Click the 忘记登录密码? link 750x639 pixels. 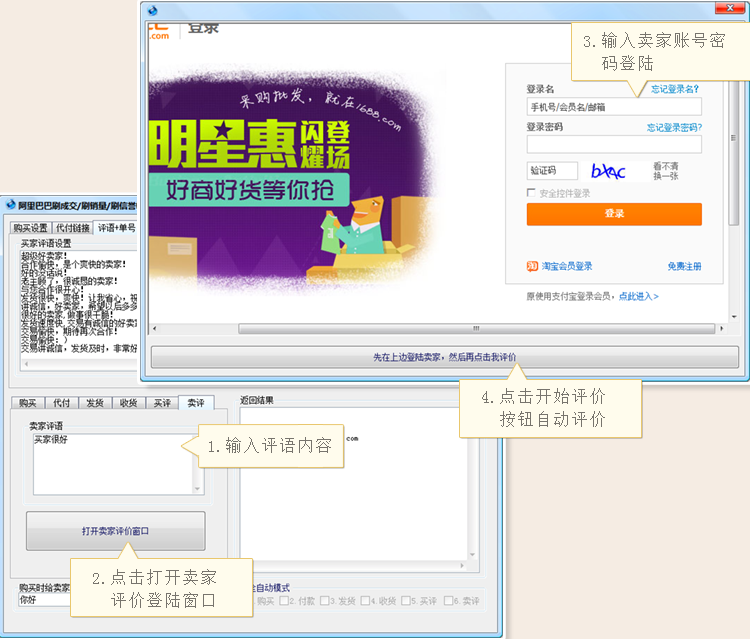tap(674, 127)
